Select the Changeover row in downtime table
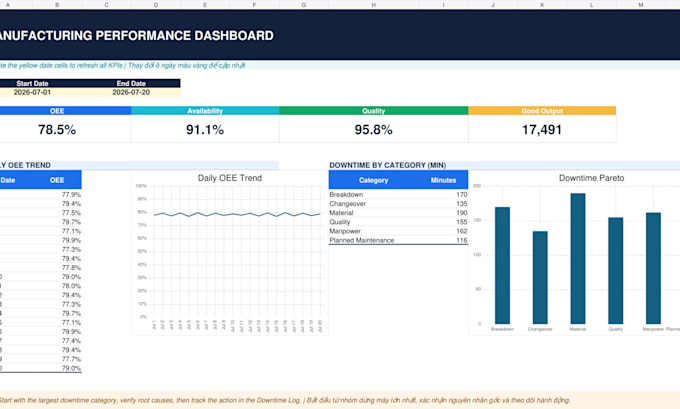This screenshot has height=409, width=680. click(398, 204)
